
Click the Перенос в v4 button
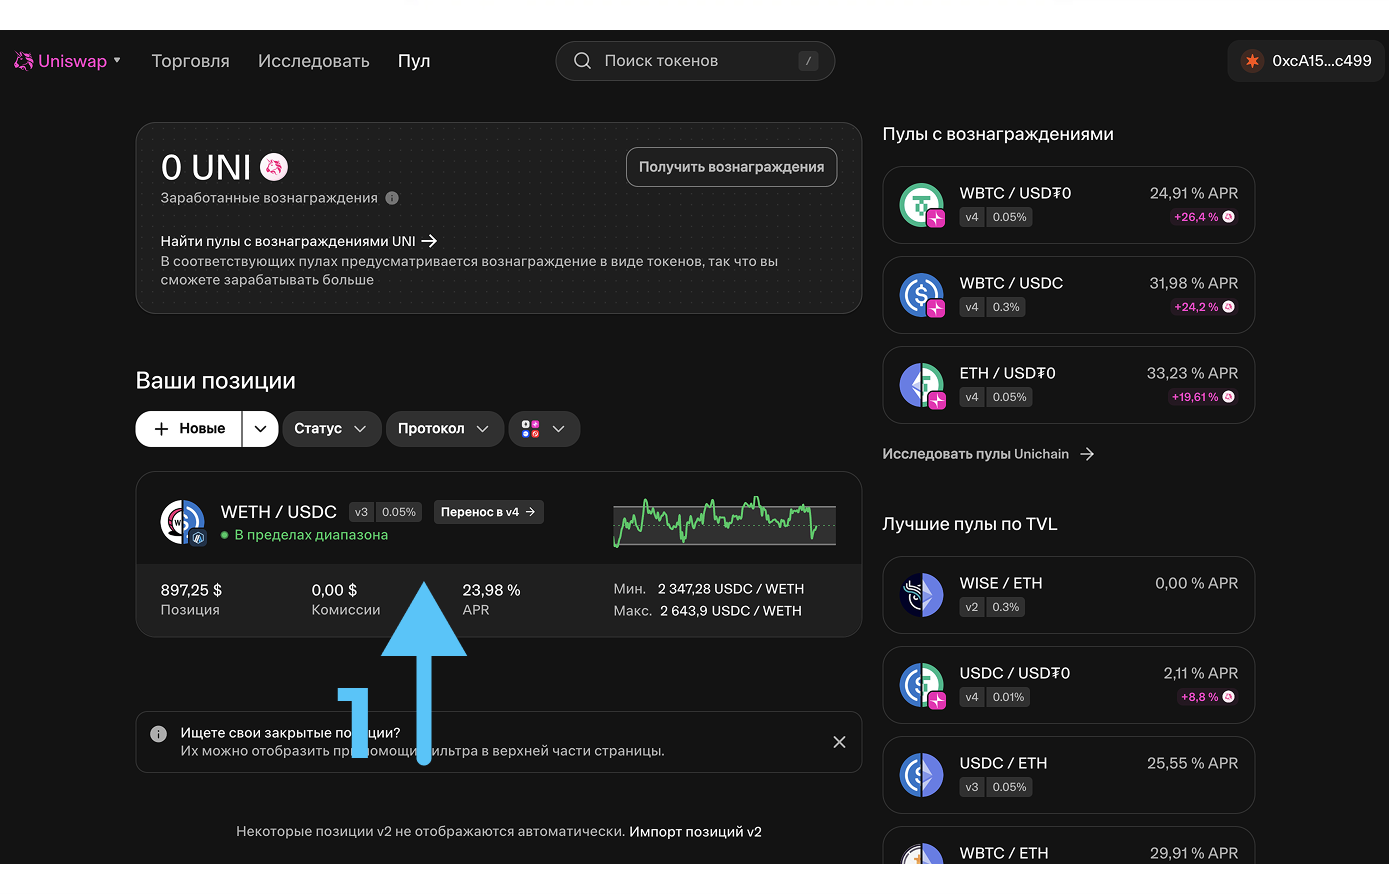(489, 512)
